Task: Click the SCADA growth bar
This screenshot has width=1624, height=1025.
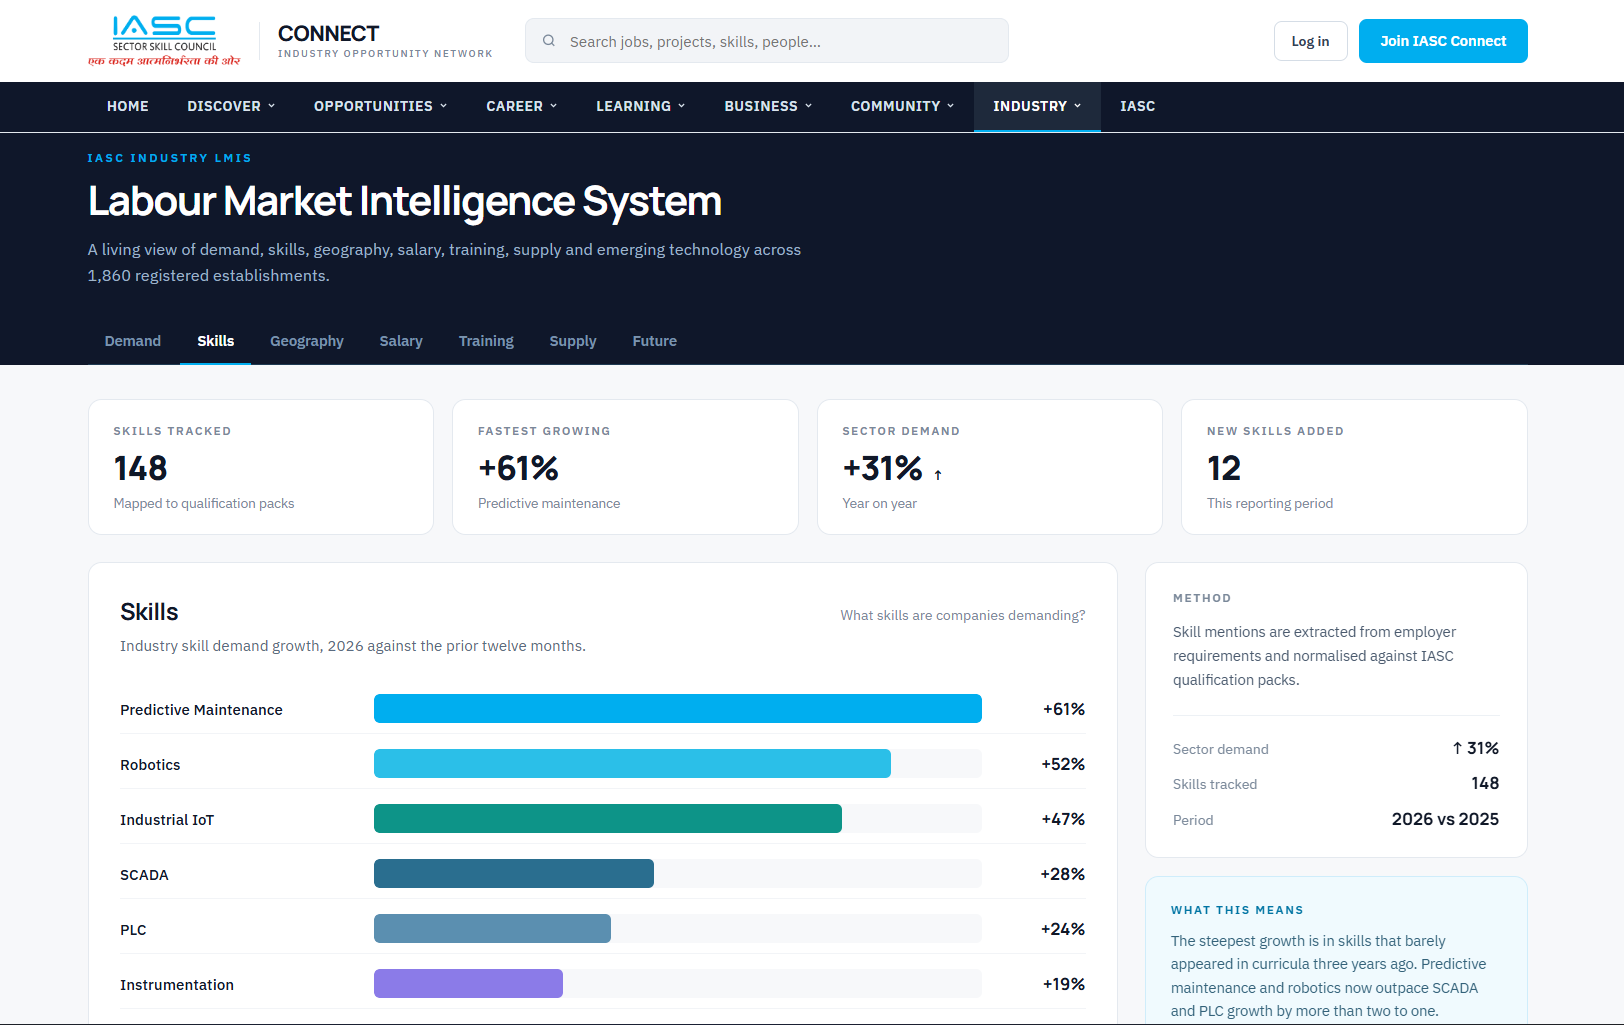Action: tap(514, 874)
